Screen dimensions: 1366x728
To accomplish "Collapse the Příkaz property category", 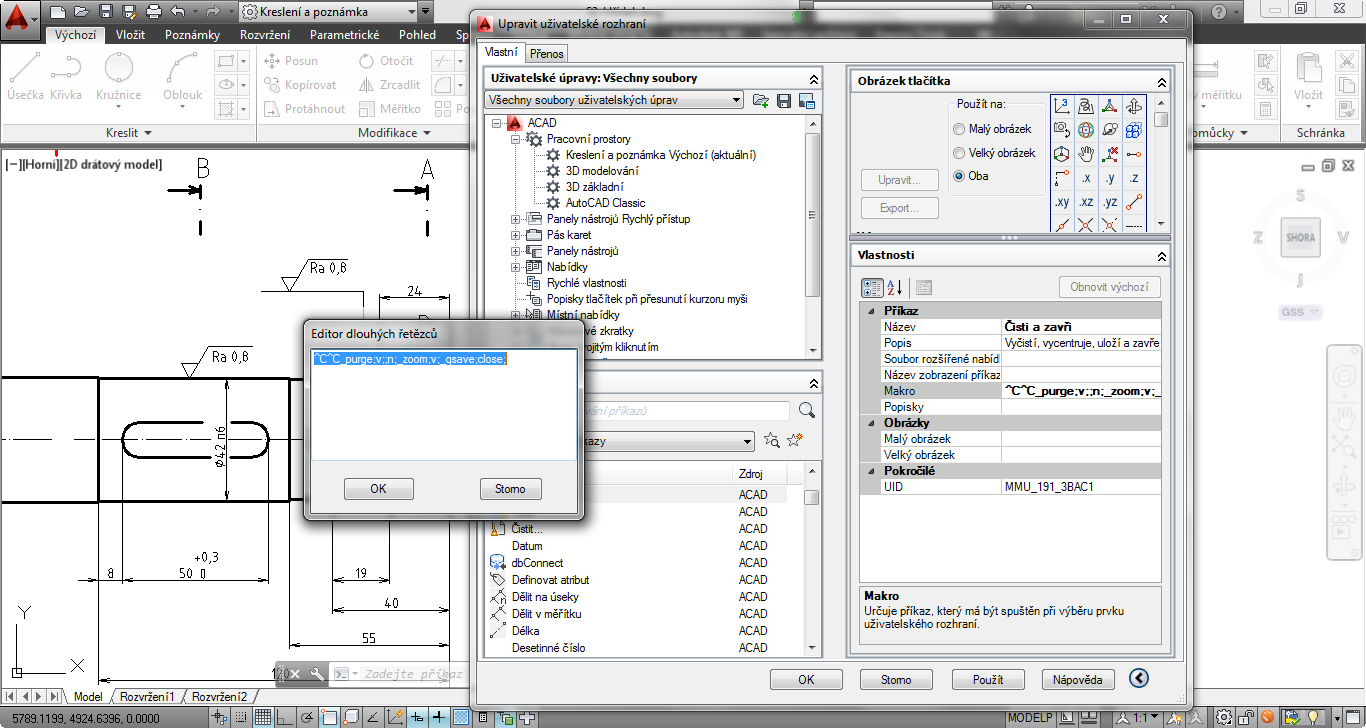I will click(871, 311).
